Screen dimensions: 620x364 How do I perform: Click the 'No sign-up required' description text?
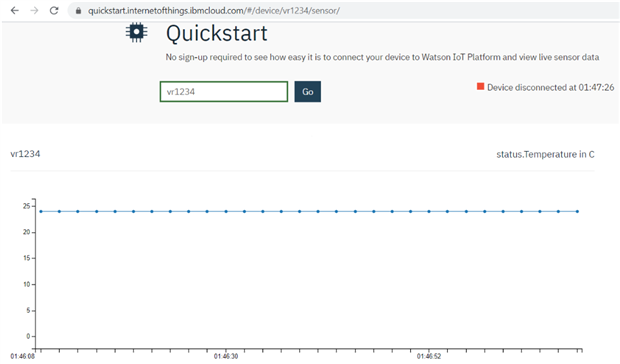382,57
